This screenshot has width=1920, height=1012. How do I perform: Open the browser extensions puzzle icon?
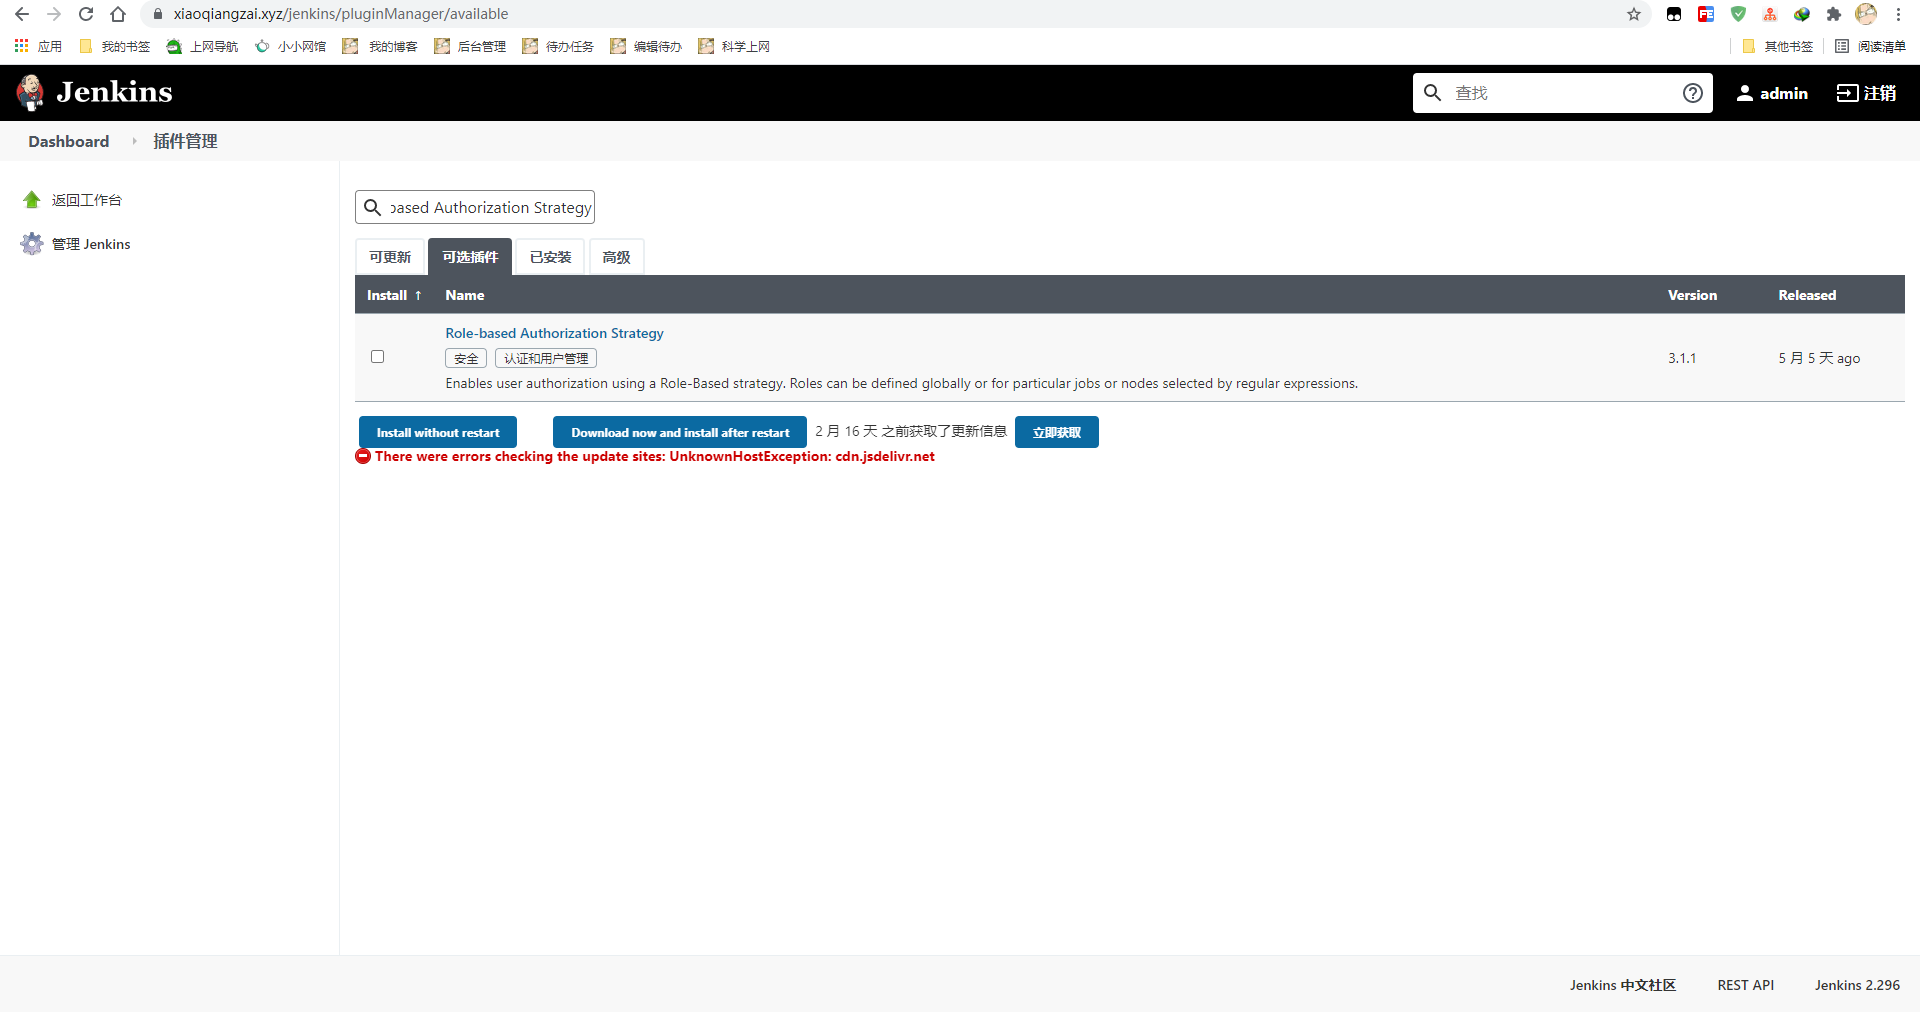(x=1834, y=14)
